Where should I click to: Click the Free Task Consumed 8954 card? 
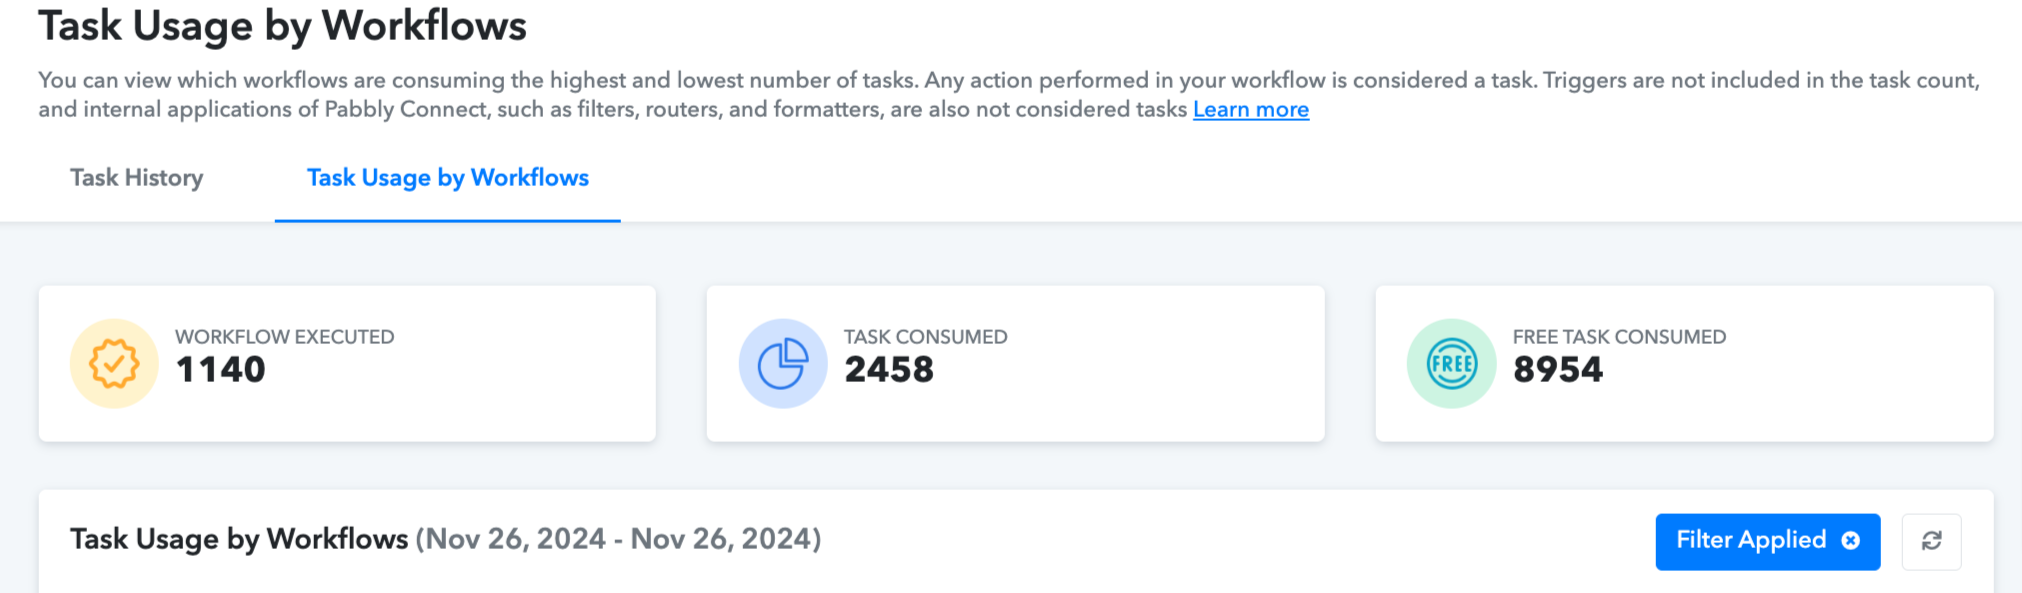click(1684, 363)
